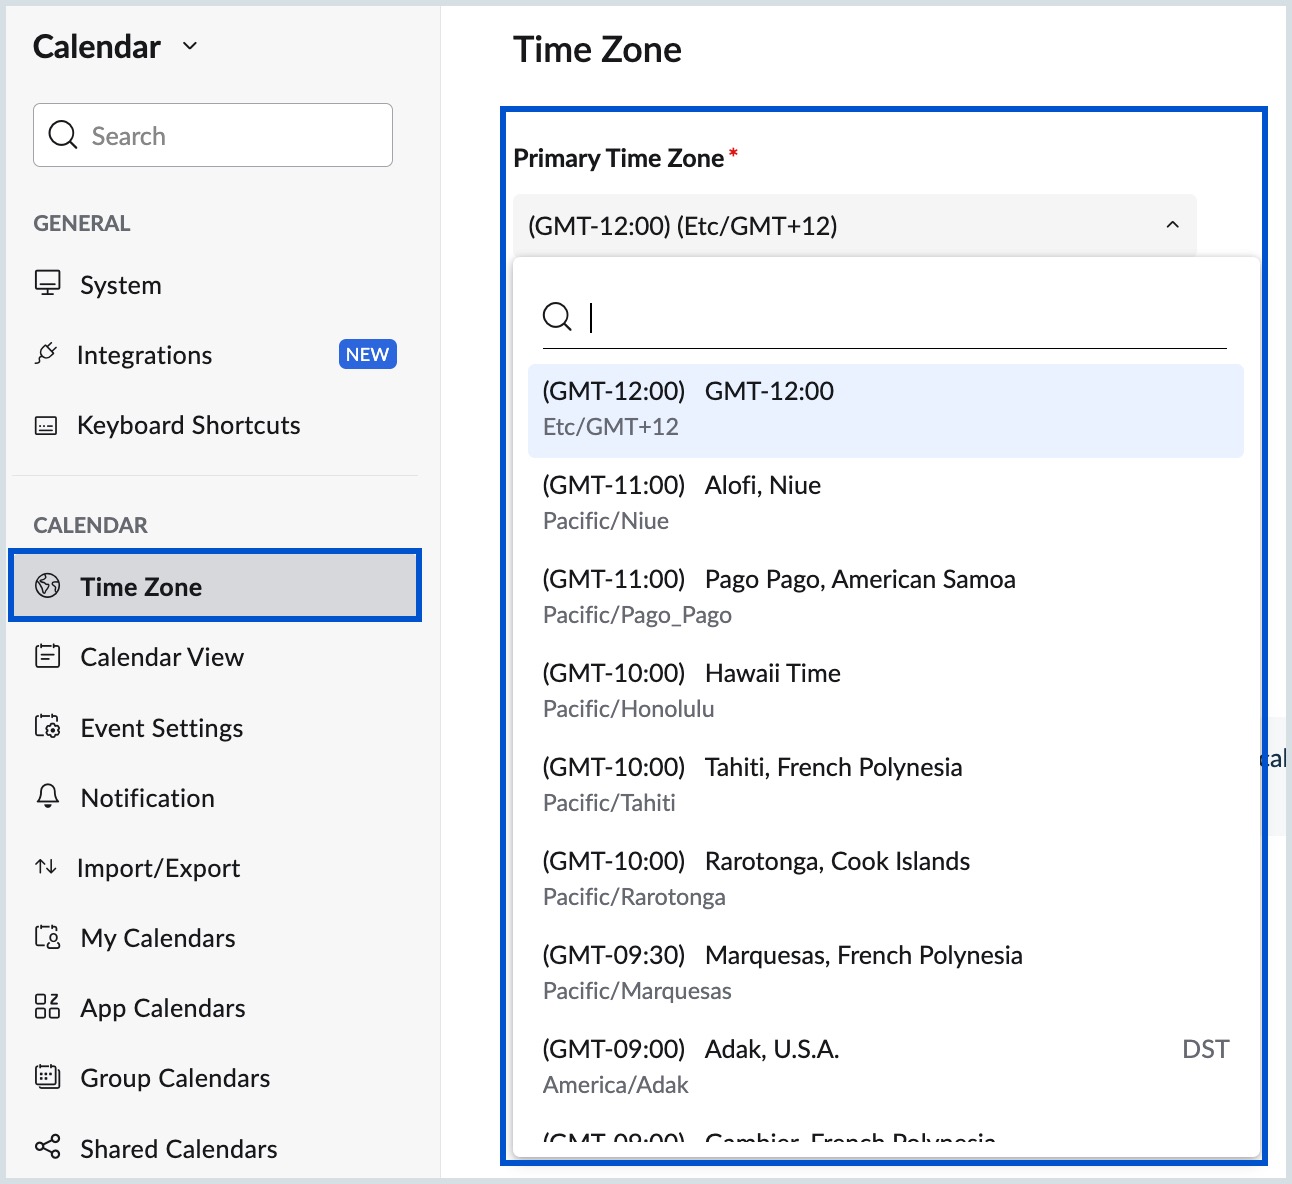Open My Calendars settings
The width and height of the screenshot is (1292, 1184).
(157, 938)
